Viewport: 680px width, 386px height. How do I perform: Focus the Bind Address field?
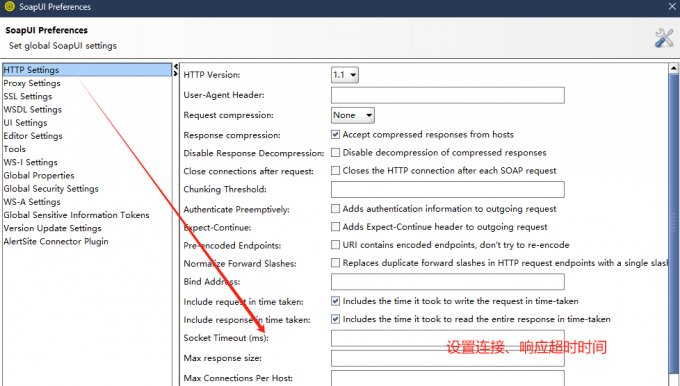[x=448, y=281]
